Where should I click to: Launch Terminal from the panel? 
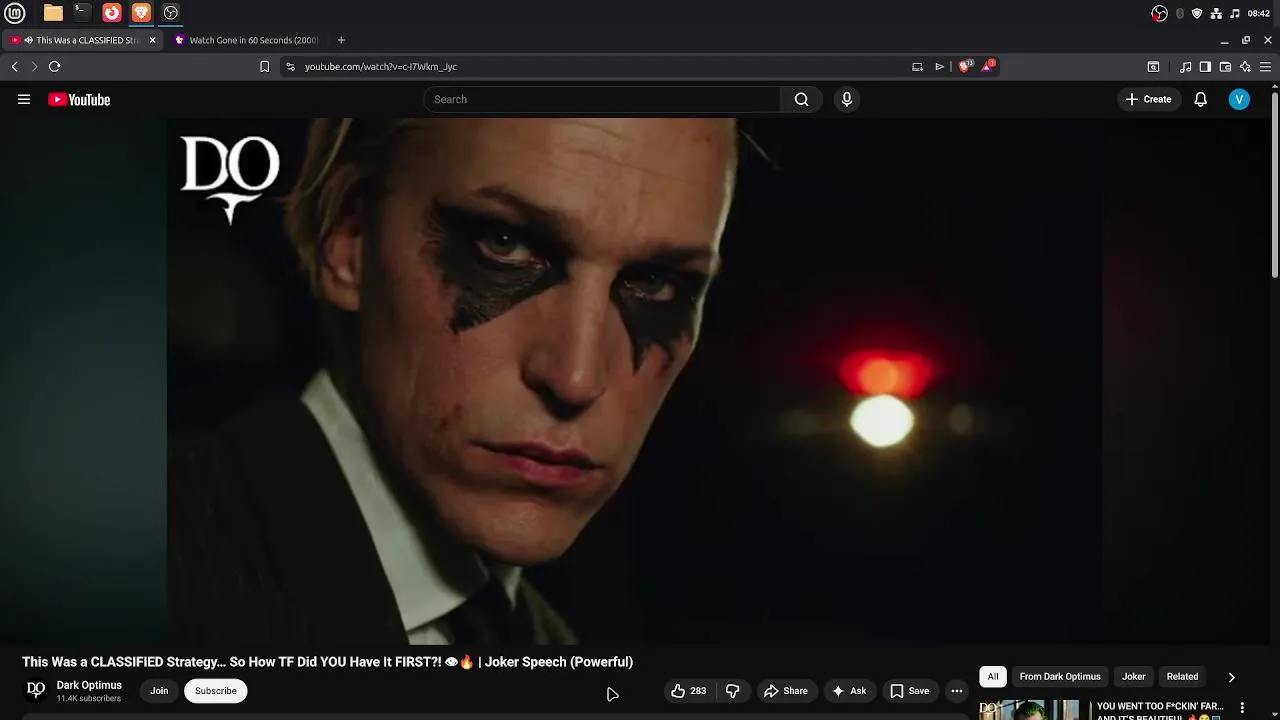[x=82, y=13]
